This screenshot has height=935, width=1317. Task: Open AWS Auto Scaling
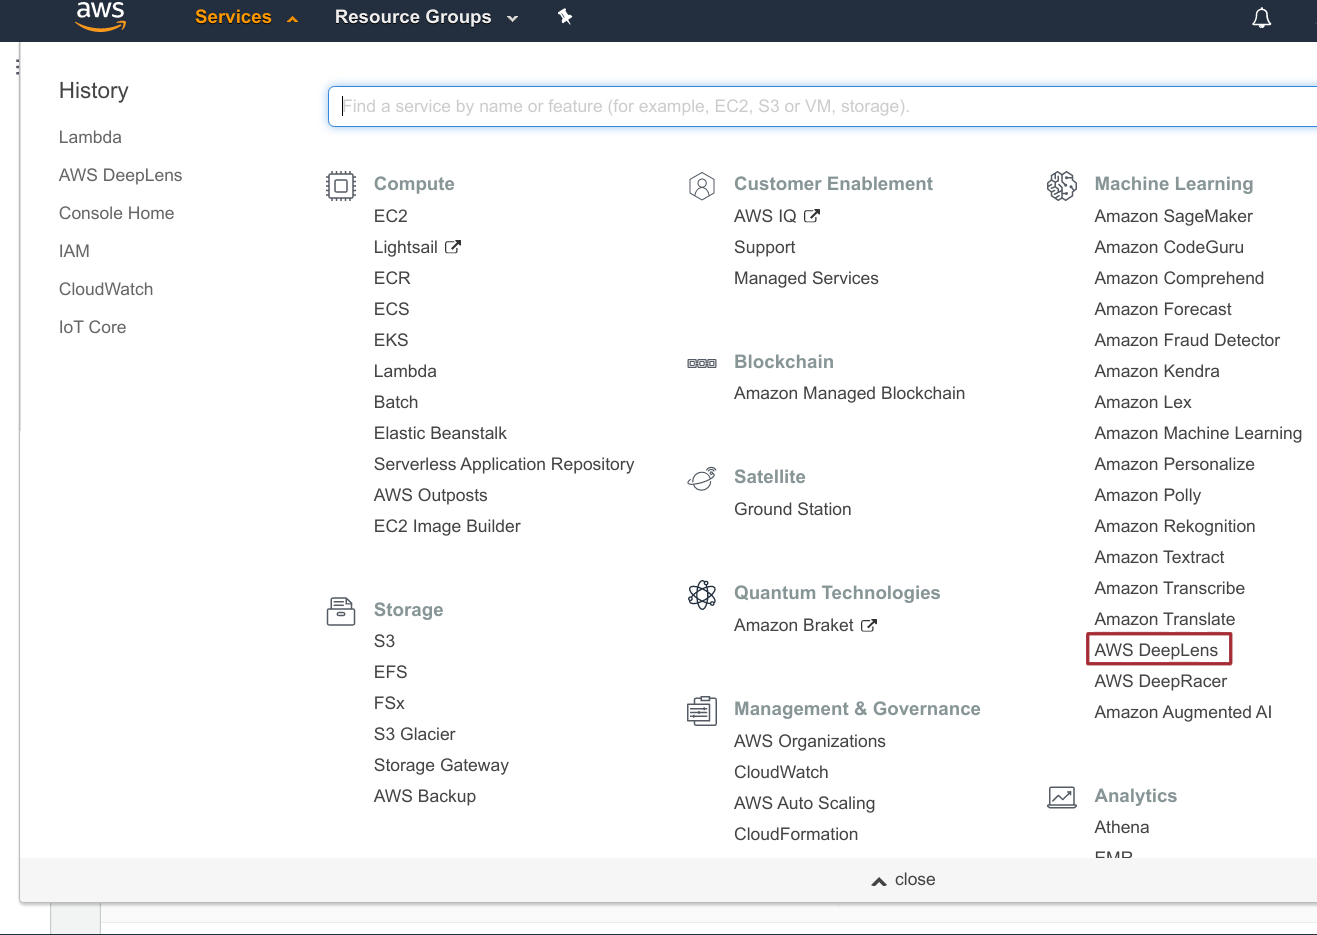point(804,803)
